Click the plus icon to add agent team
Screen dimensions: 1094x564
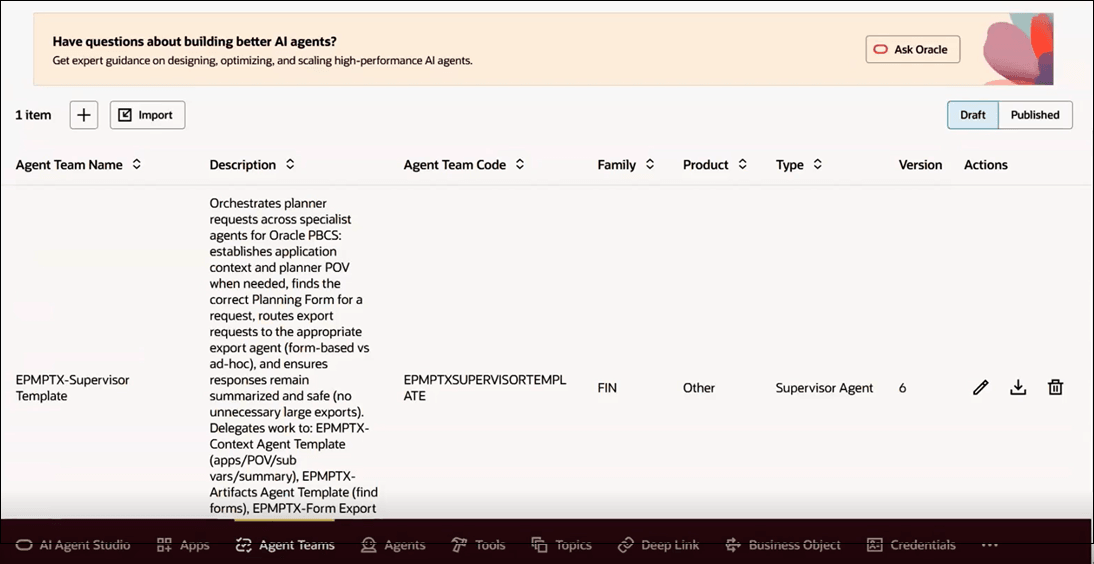coord(84,115)
